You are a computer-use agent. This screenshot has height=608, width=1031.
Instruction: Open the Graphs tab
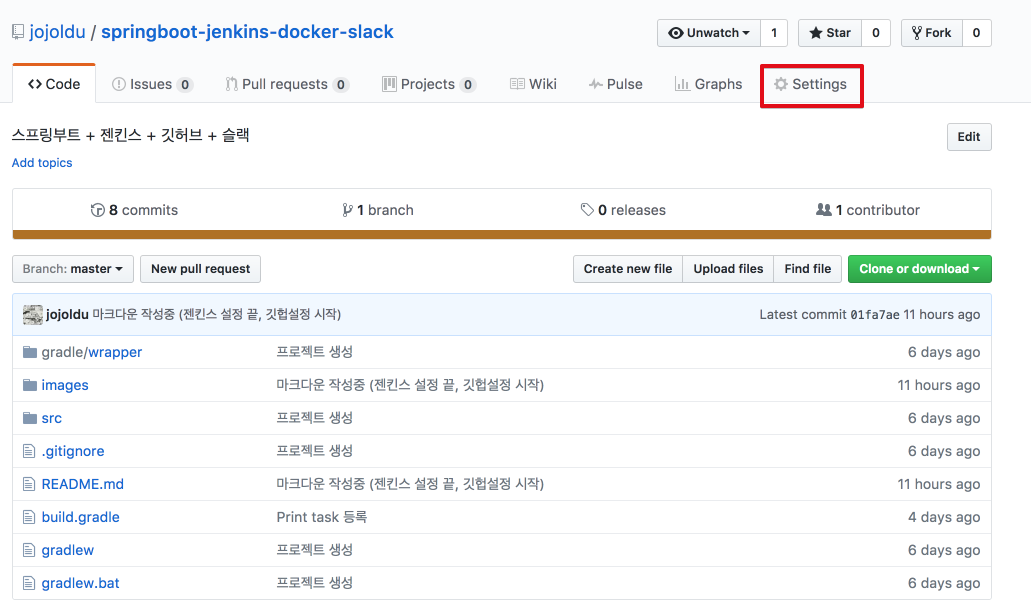click(708, 84)
